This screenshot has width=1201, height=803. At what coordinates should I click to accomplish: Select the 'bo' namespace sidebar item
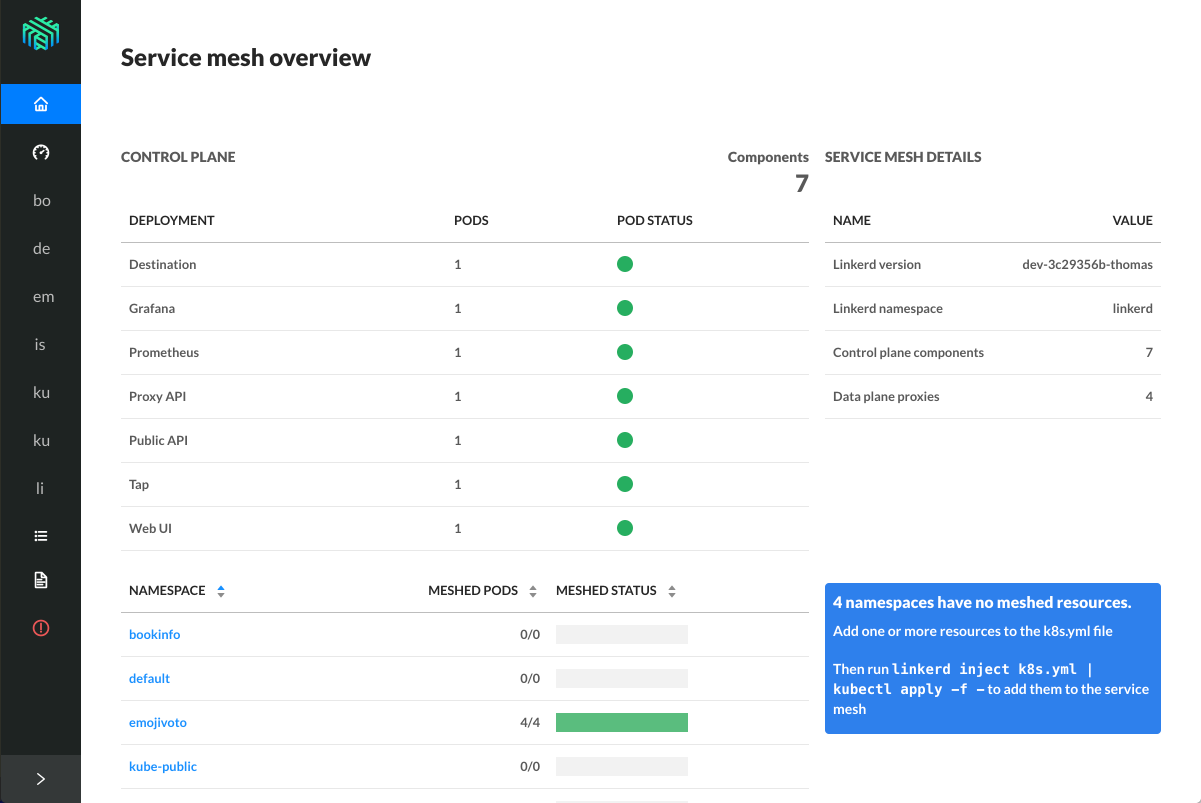point(41,200)
